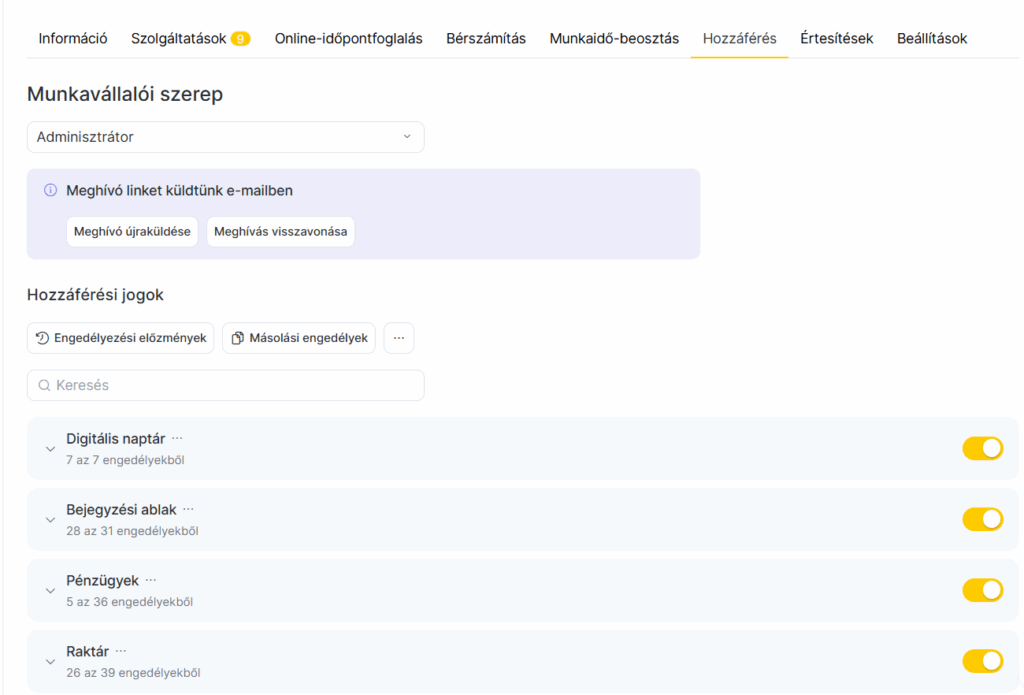Image resolution: width=1024 pixels, height=695 pixels.
Task: Click the info icon in the invitation banner
Action: [51, 190]
